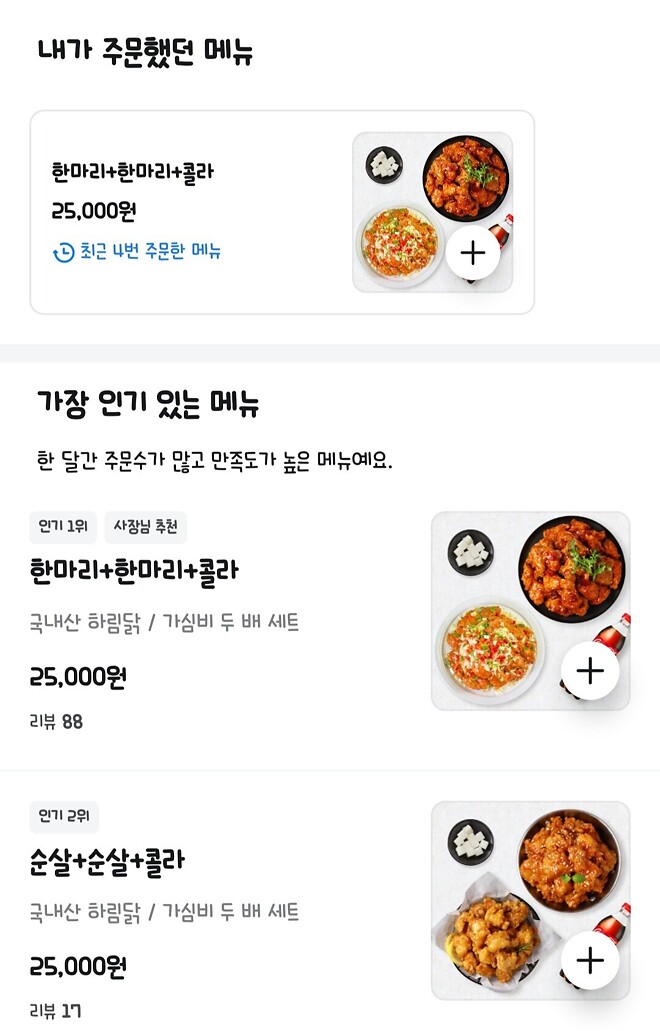This screenshot has height=1031, width=660.
Task: Click the 25,000원 price on the reorder card
Action: pyautogui.click(x=93, y=212)
